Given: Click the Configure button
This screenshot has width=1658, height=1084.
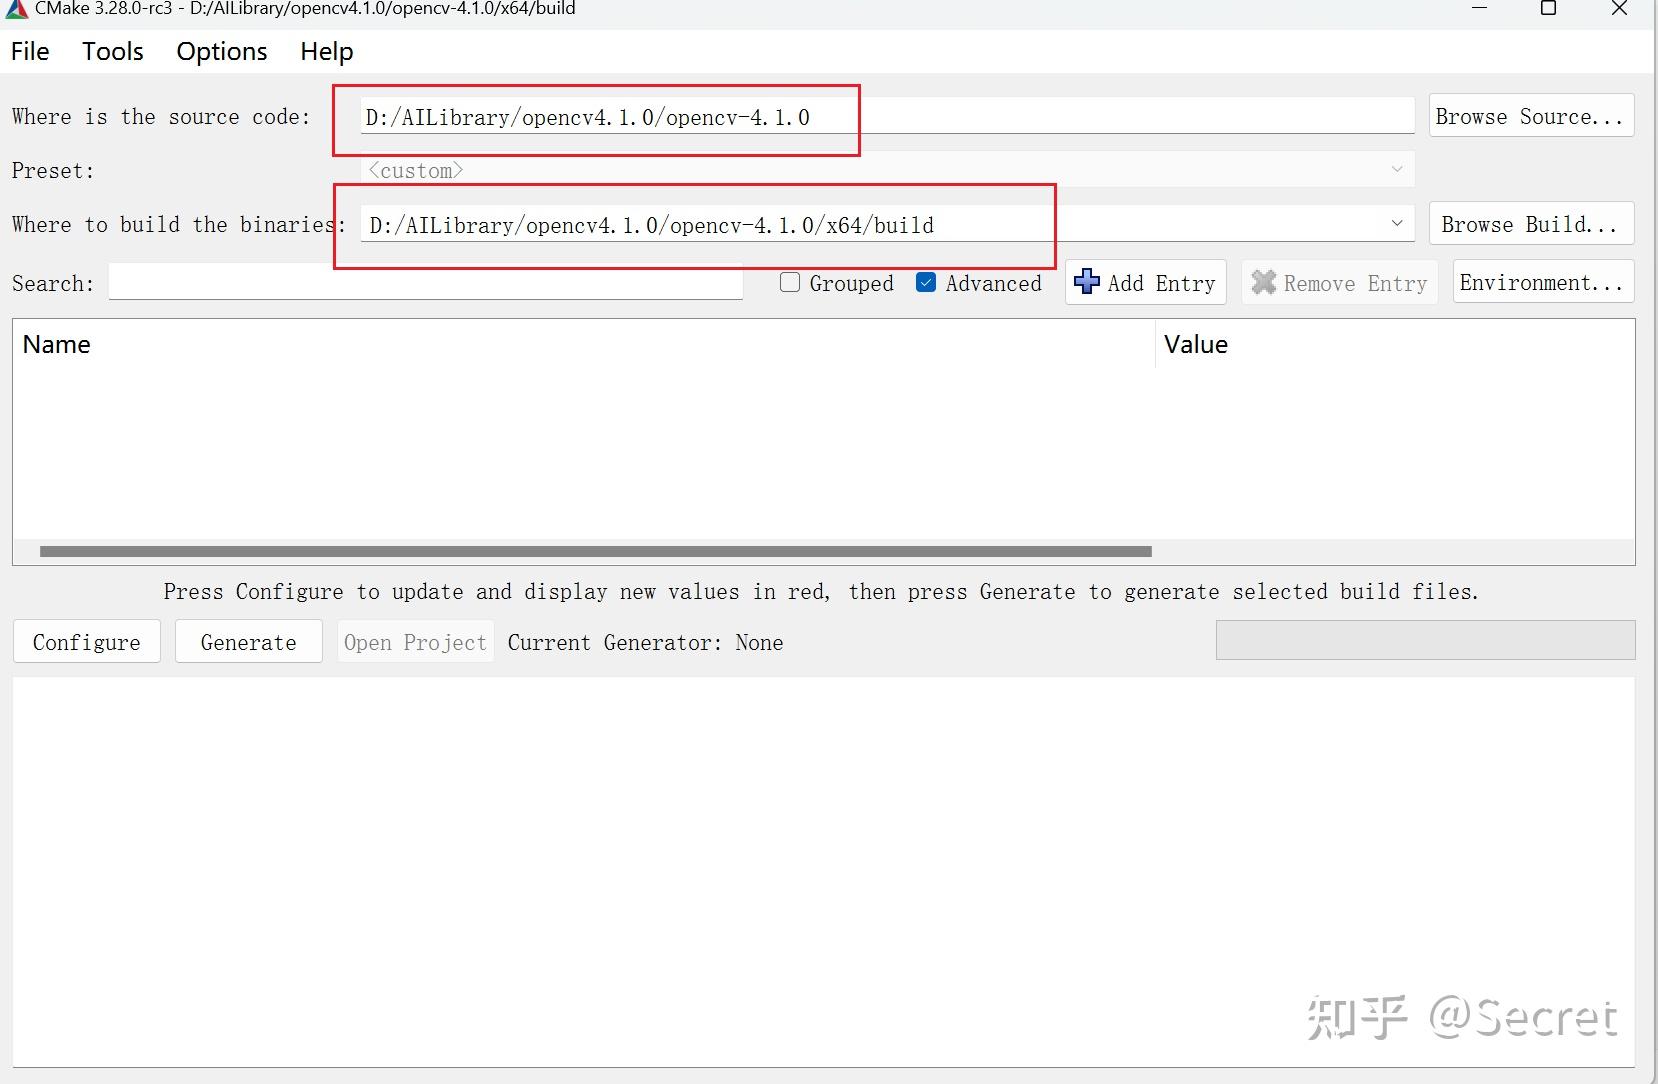Looking at the screenshot, I should [x=87, y=642].
